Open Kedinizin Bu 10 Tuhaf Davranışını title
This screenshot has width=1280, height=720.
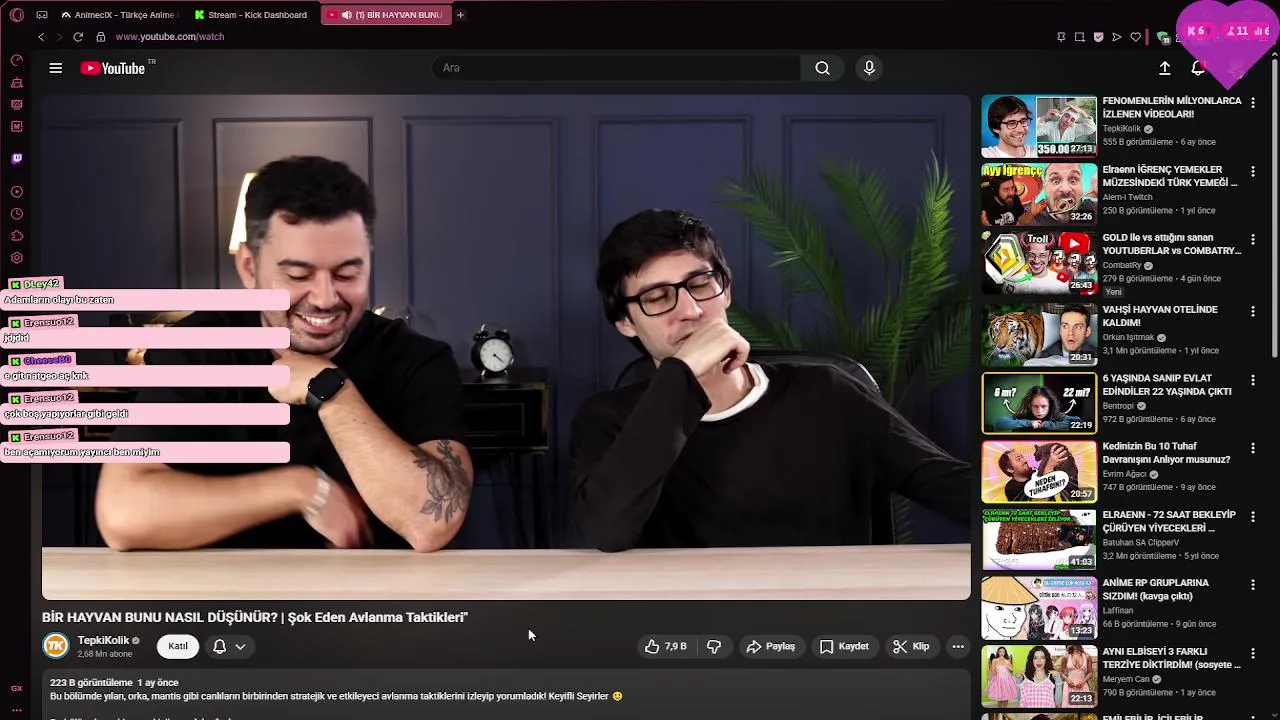pyautogui.click(x=1166, y=453)
